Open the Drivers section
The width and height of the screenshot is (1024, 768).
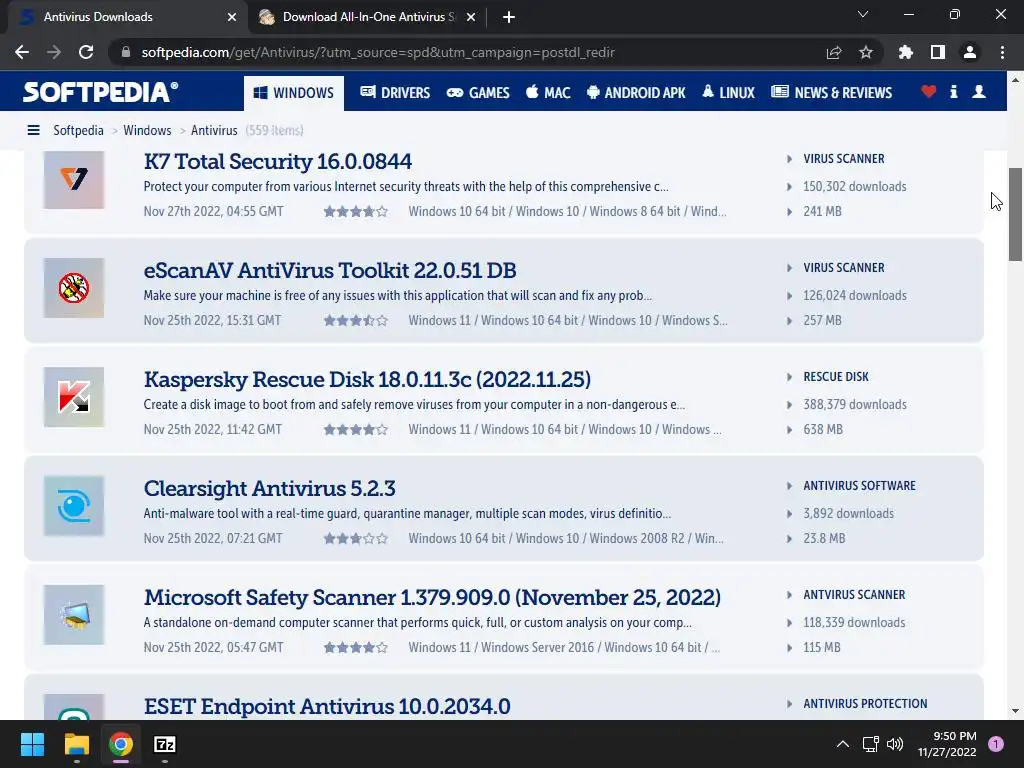395,93
